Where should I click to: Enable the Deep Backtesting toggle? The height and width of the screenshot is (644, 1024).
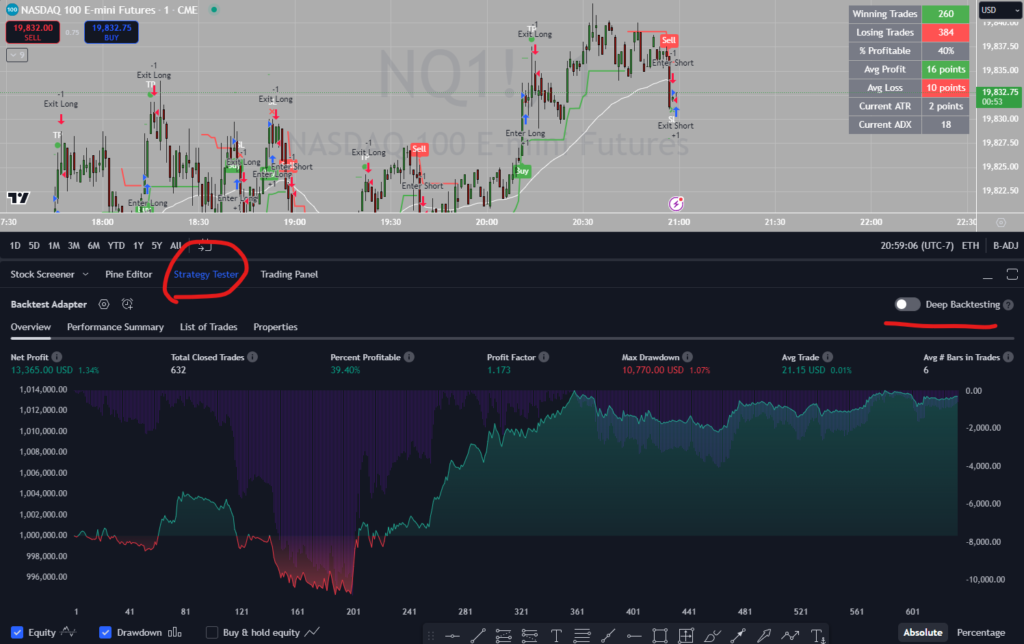(x=907, y=305)
